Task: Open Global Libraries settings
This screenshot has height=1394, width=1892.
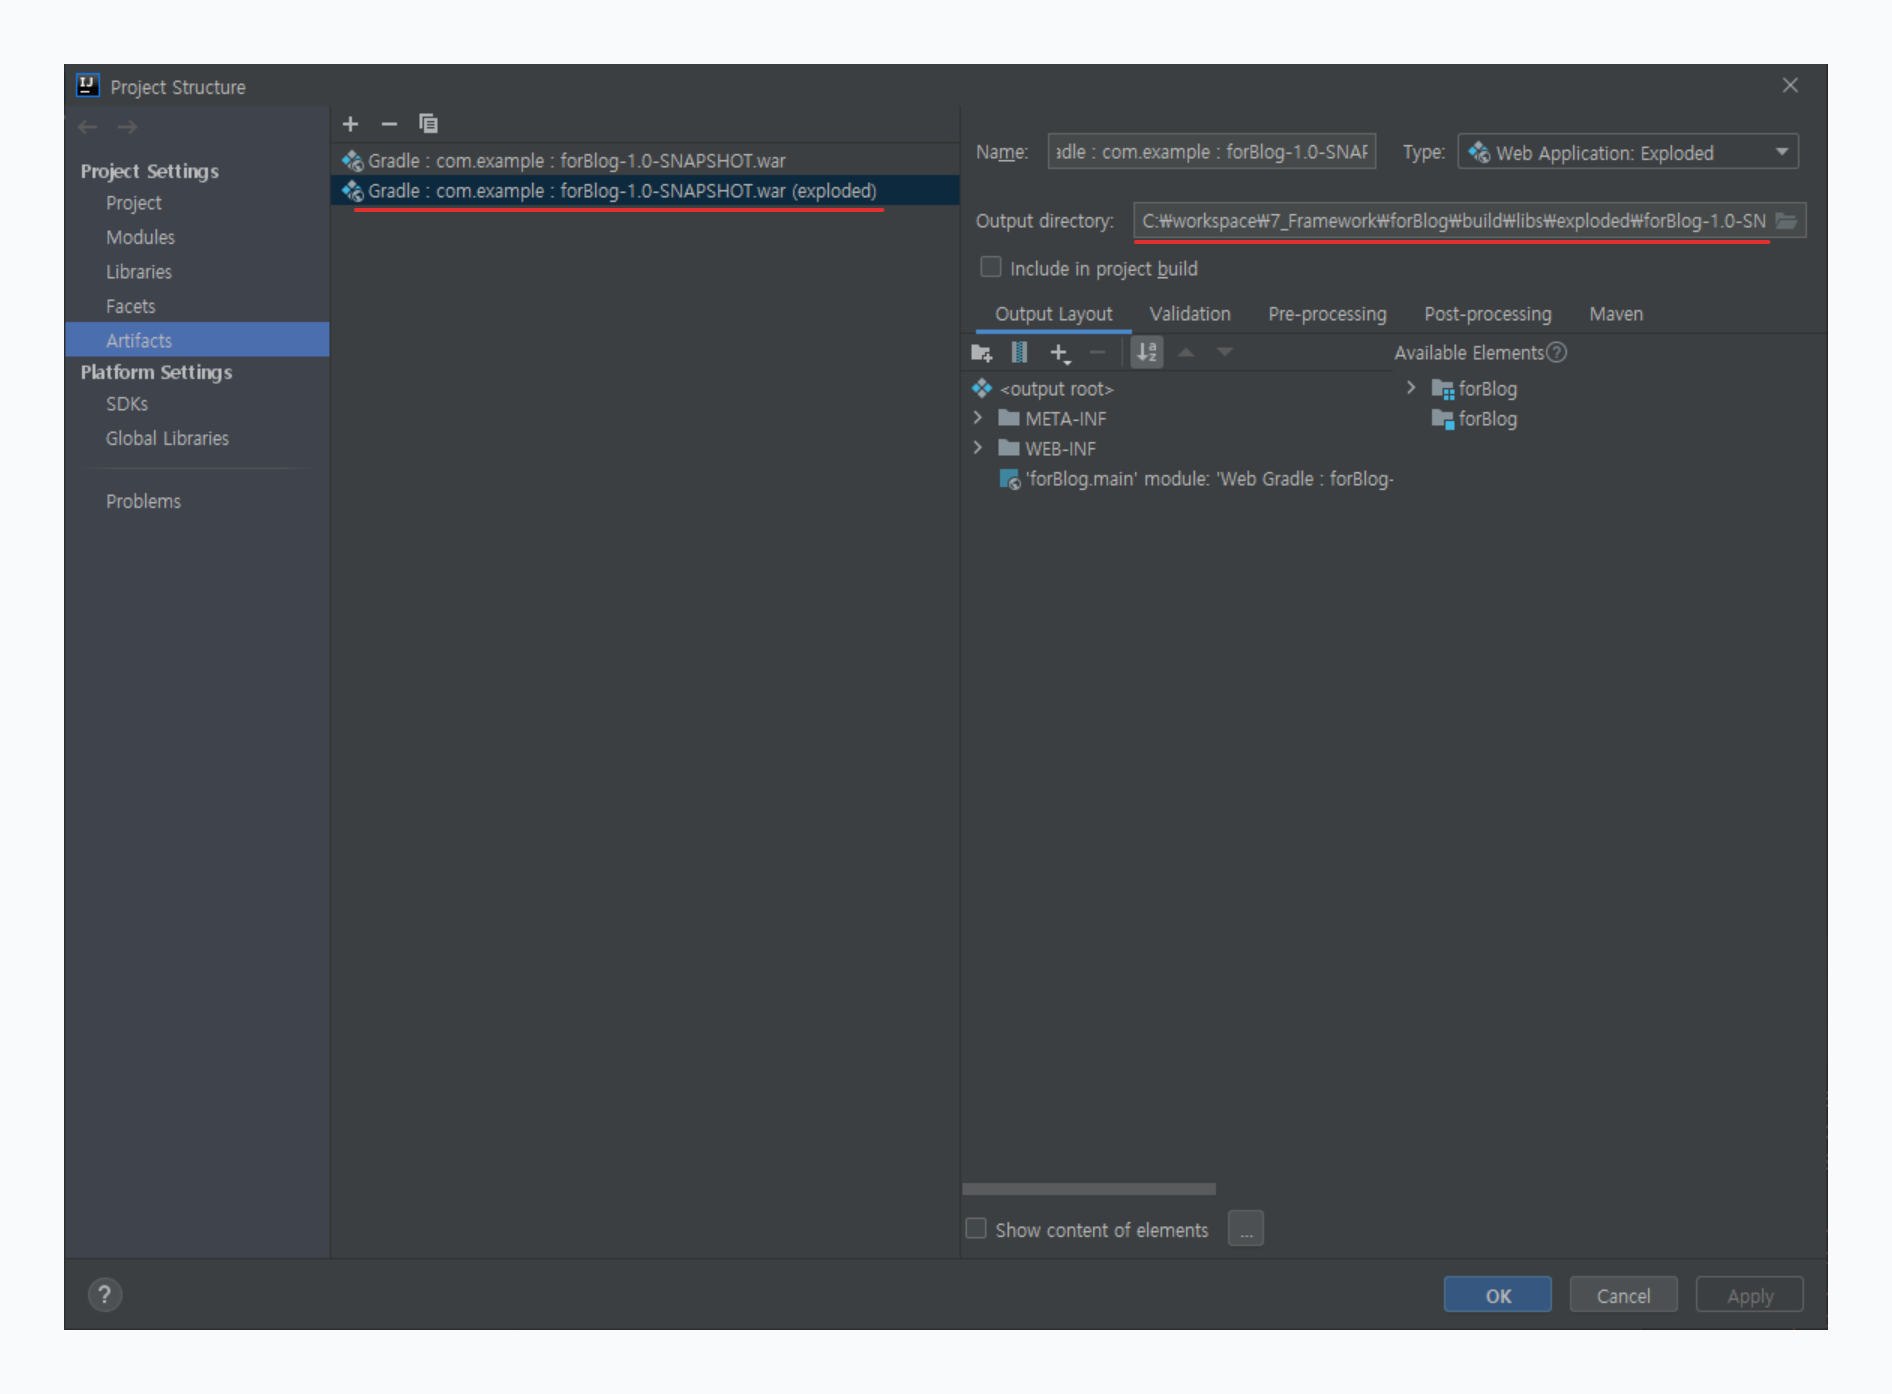Action: [x=167, y=439]
